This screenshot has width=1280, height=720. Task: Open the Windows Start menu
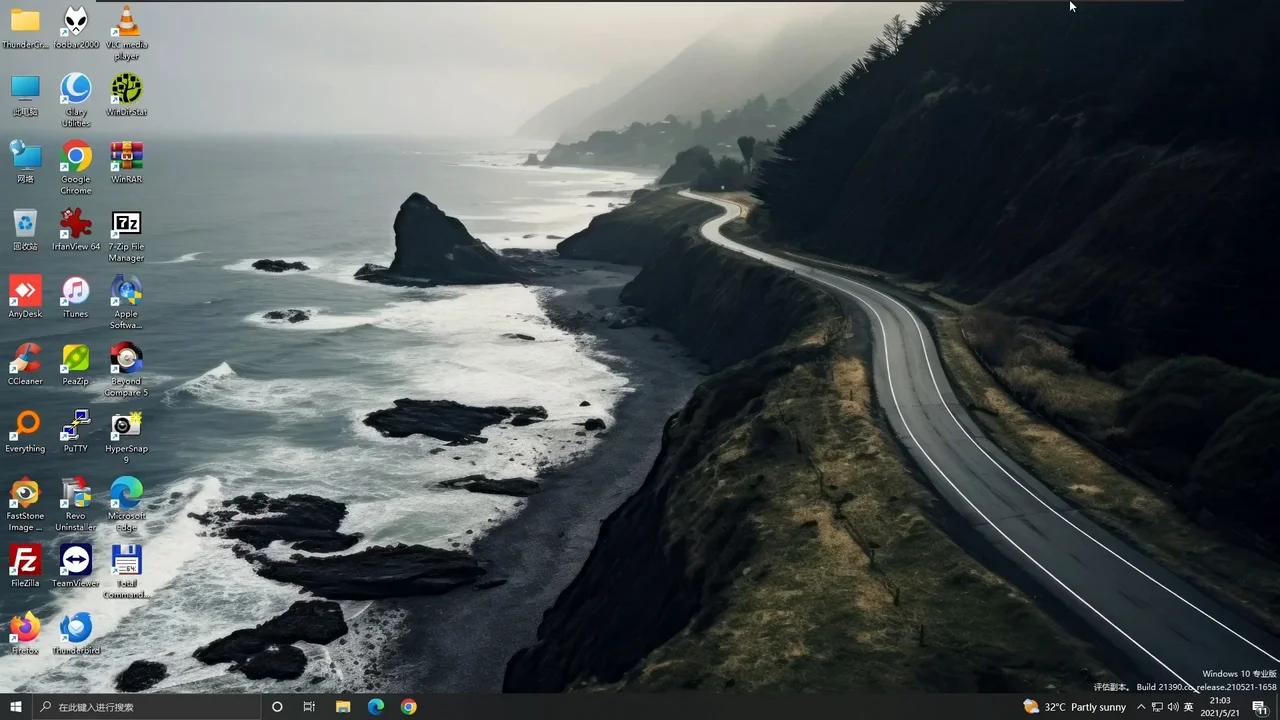click(15, 707)
